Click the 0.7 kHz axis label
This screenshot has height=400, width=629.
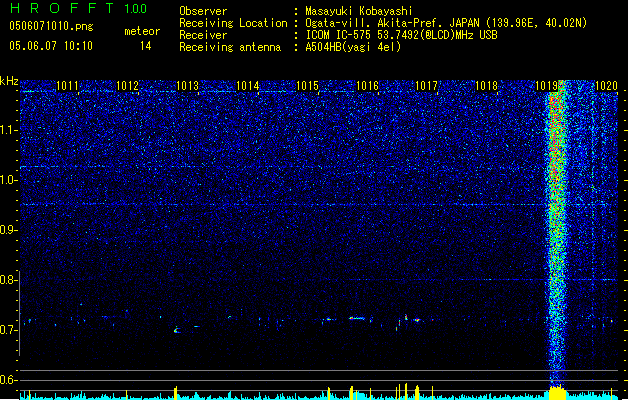[9, 330]
